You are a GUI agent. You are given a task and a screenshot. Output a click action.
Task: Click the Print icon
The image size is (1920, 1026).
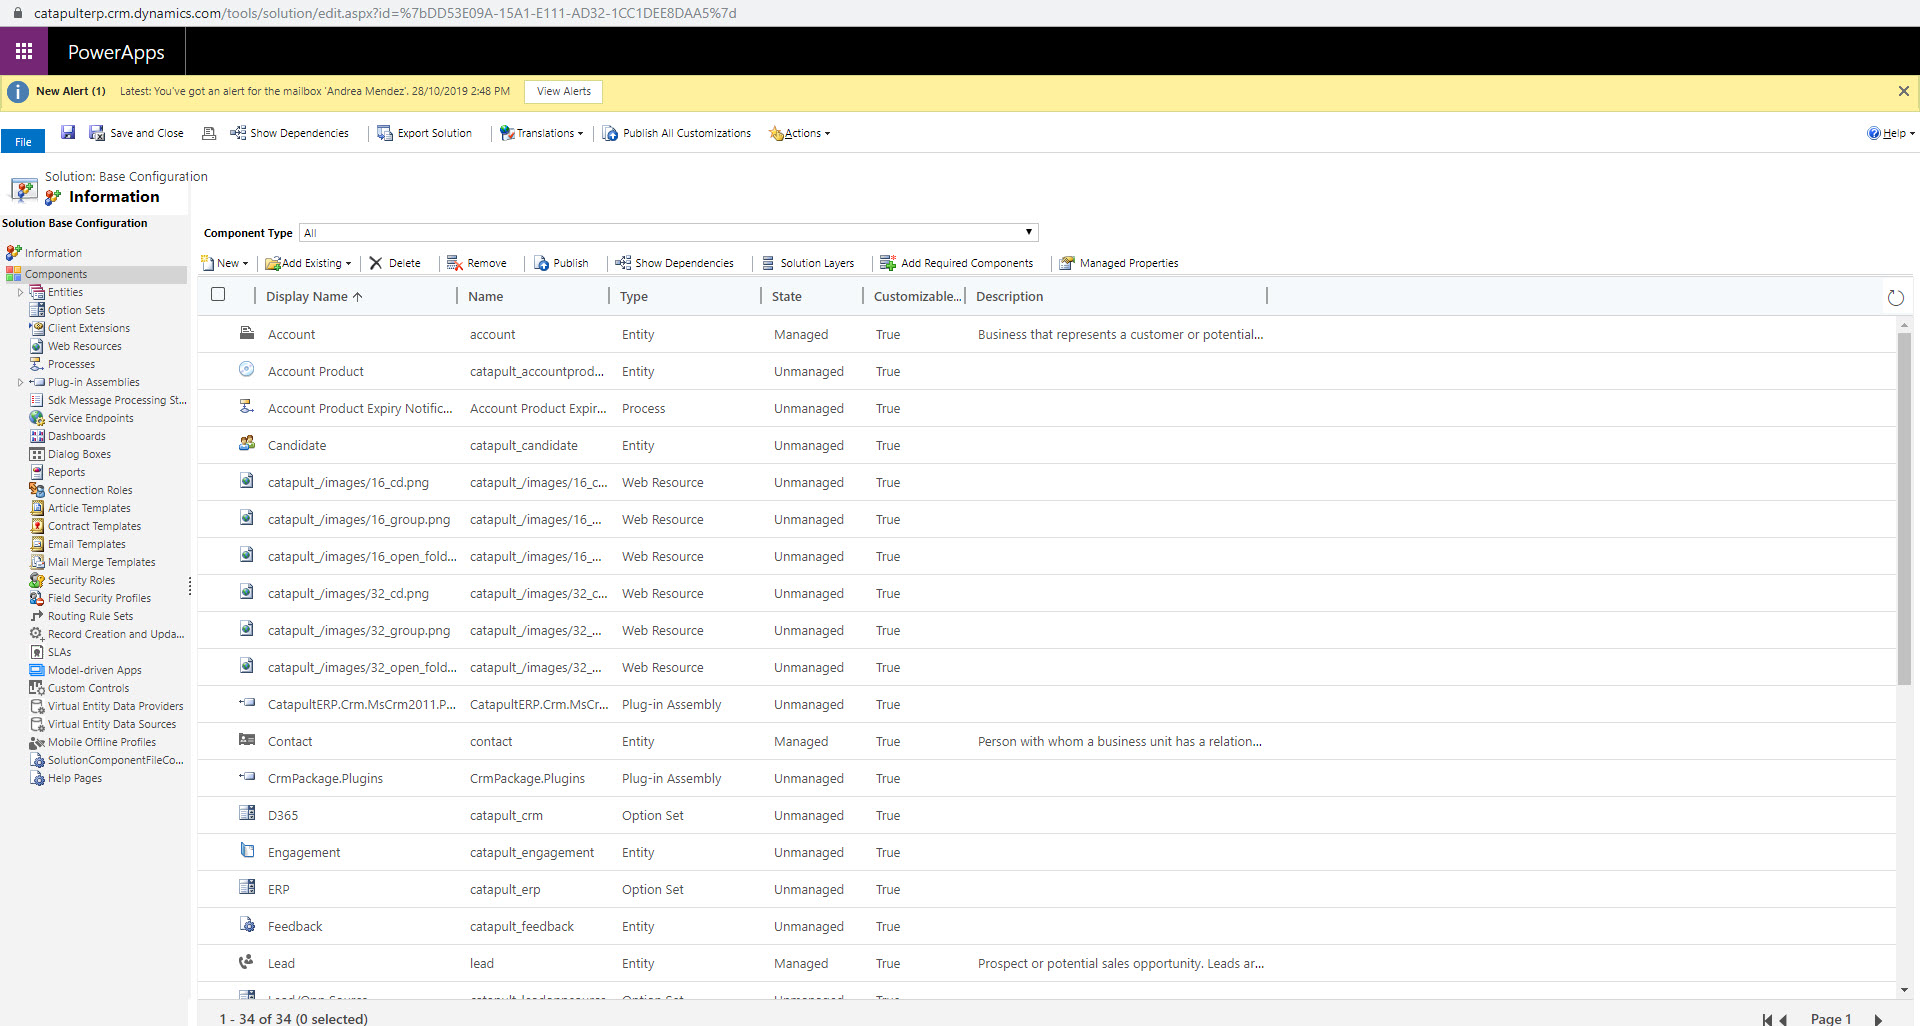208,132
